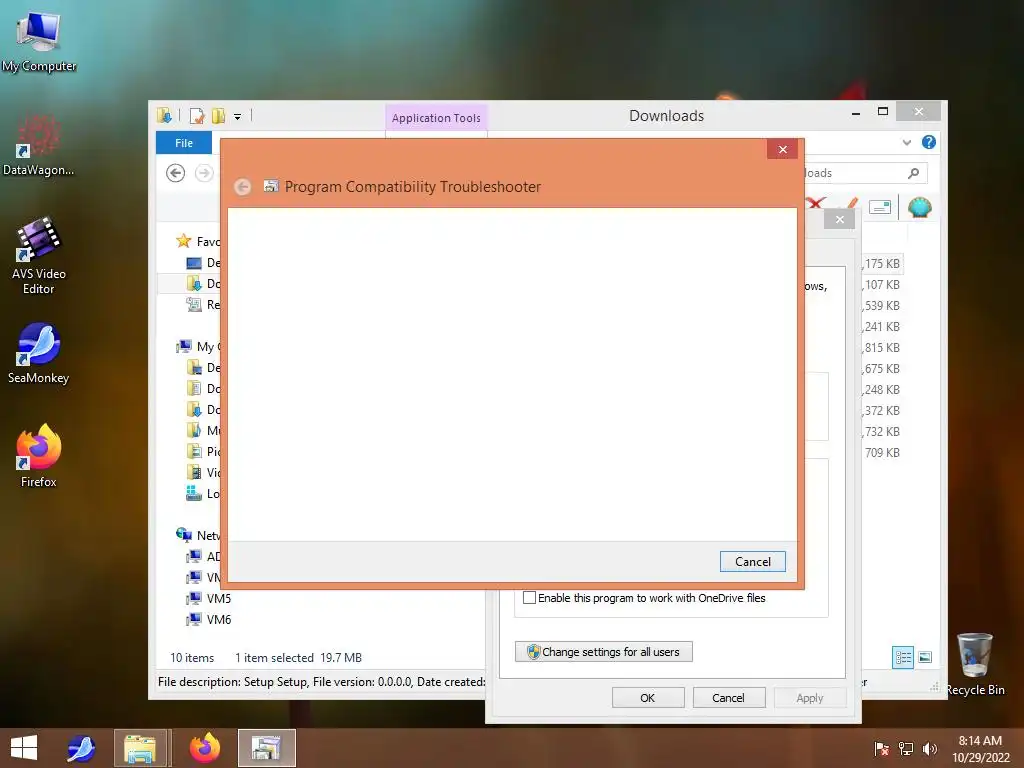Viewport: 1024px width, 768px height.
Task: Click New folder quick access icon
Action: pos(218,116)
